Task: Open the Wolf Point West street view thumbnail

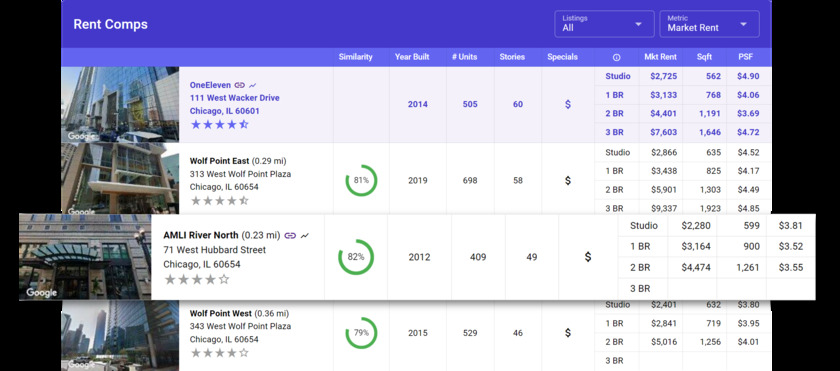Action: (120, 336)
